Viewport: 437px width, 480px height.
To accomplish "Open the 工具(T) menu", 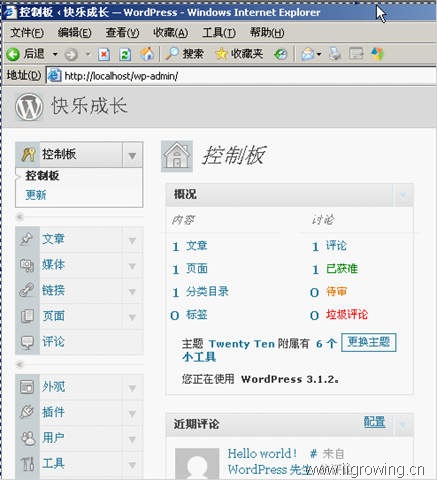I will tap(219, 33).
